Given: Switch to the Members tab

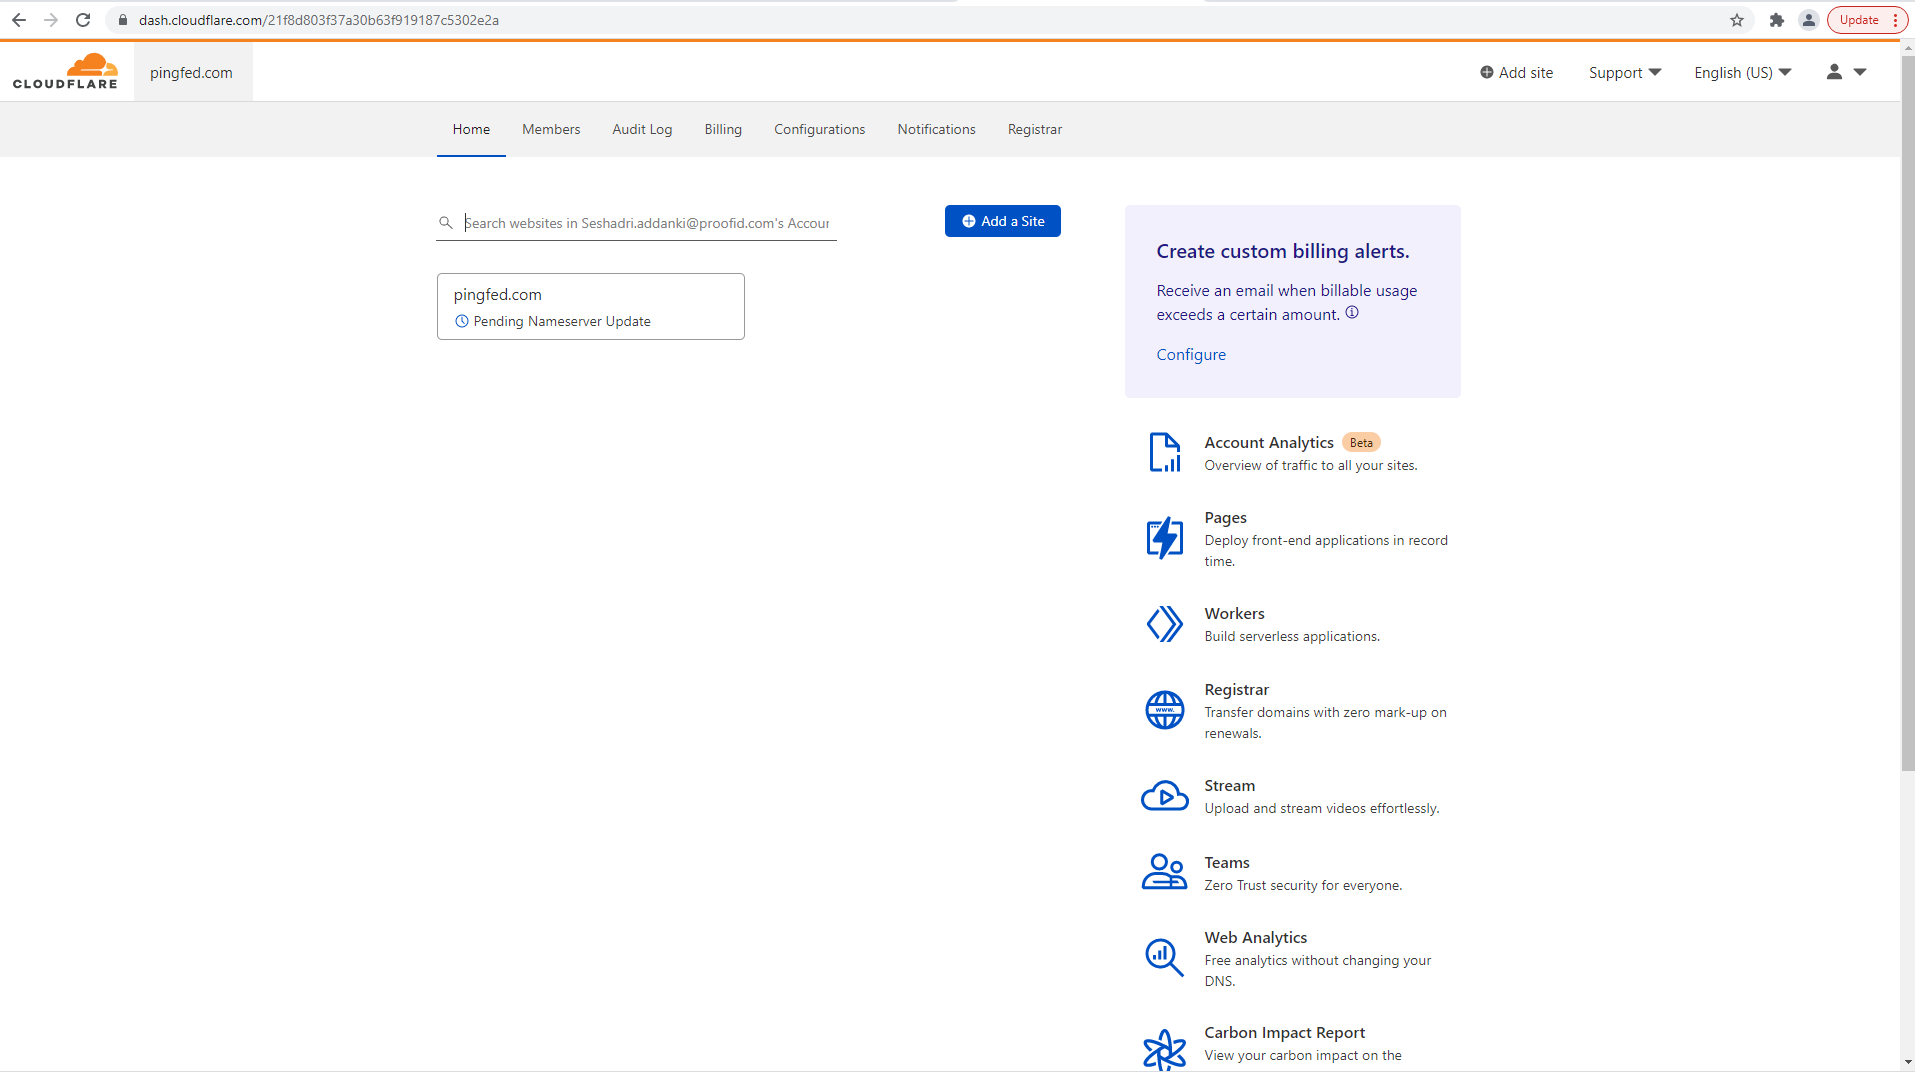Looking at the screenshot, I should (551, 129).
